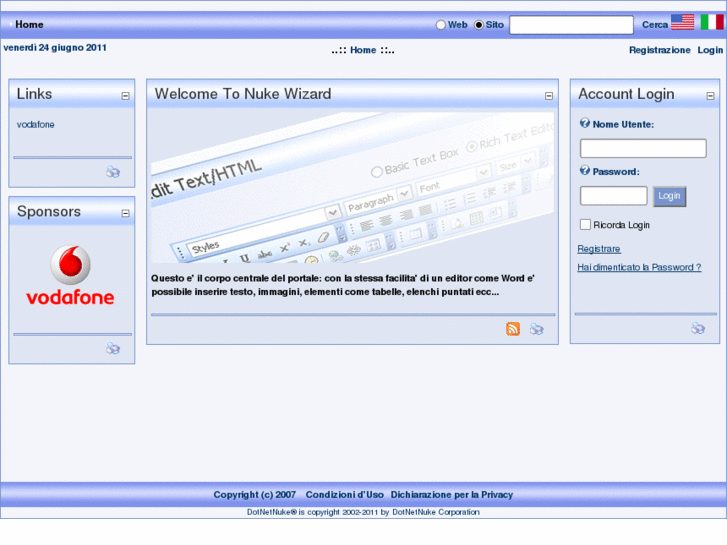727x545 pixels.
Task: Click the Cerca search button
Action: coord(655,25)
